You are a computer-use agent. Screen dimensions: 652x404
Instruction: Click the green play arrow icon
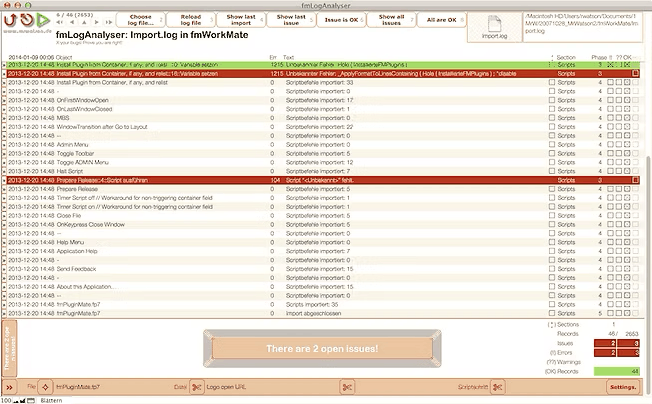[43, 20]
